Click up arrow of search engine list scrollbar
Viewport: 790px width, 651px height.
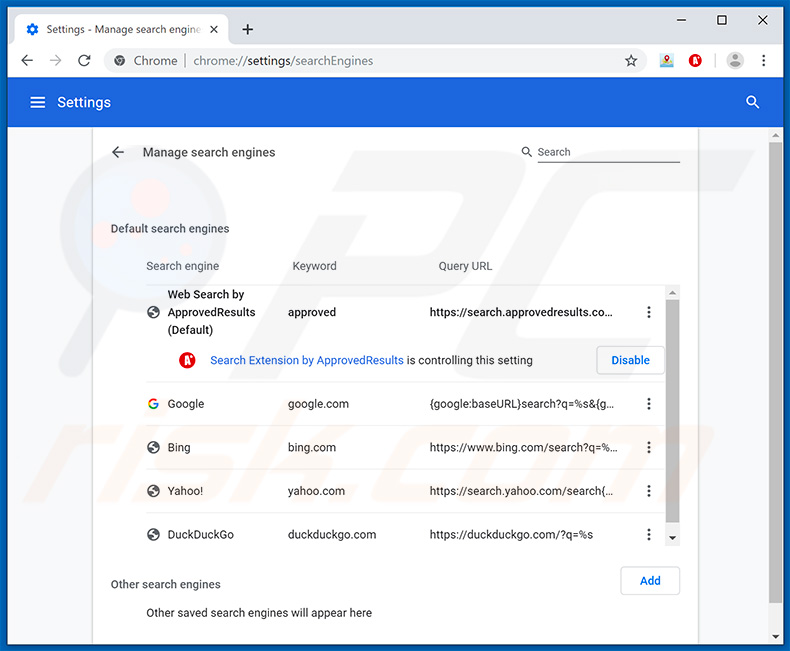point(672,293)
